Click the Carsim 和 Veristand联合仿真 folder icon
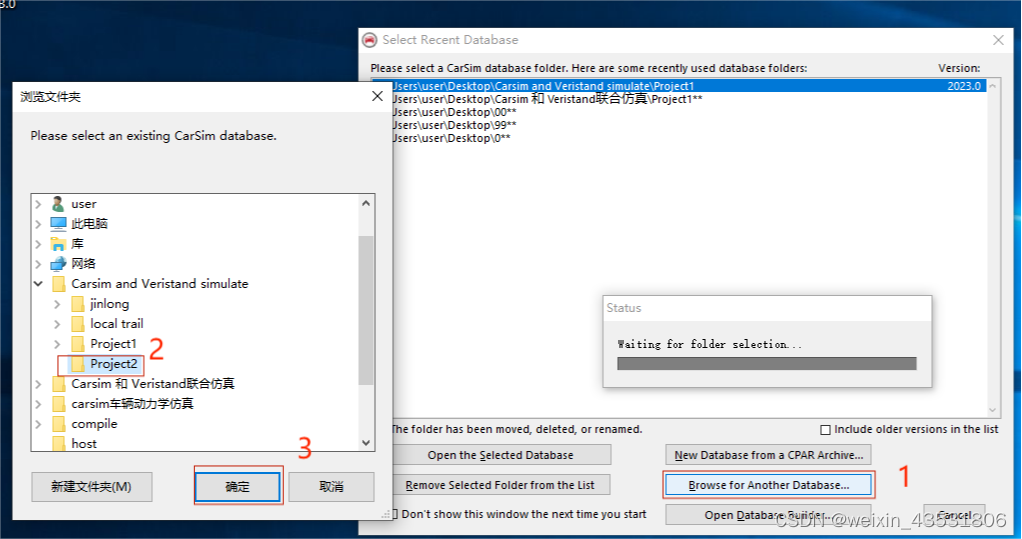The height and width of the screenshot is (539, 1022). click(x=59, y=384)
